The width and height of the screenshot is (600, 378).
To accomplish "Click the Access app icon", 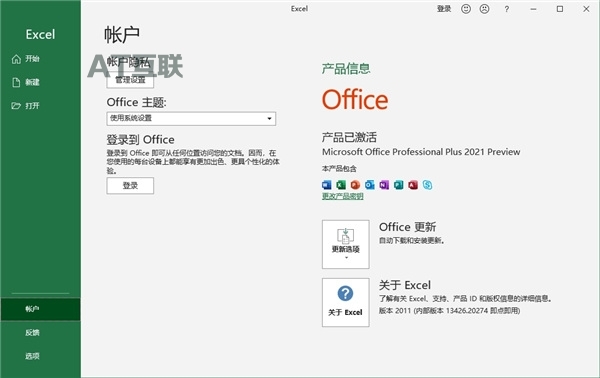I will coord(413,185).
